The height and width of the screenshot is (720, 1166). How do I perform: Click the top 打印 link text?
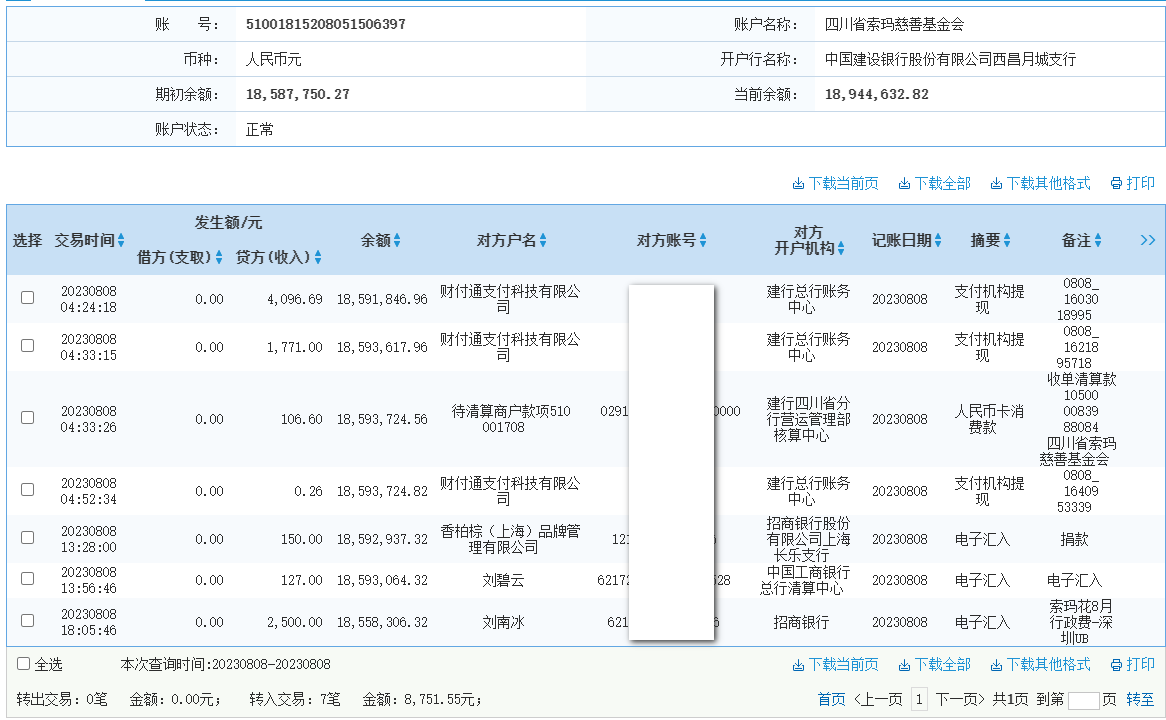click(1141, 184)
